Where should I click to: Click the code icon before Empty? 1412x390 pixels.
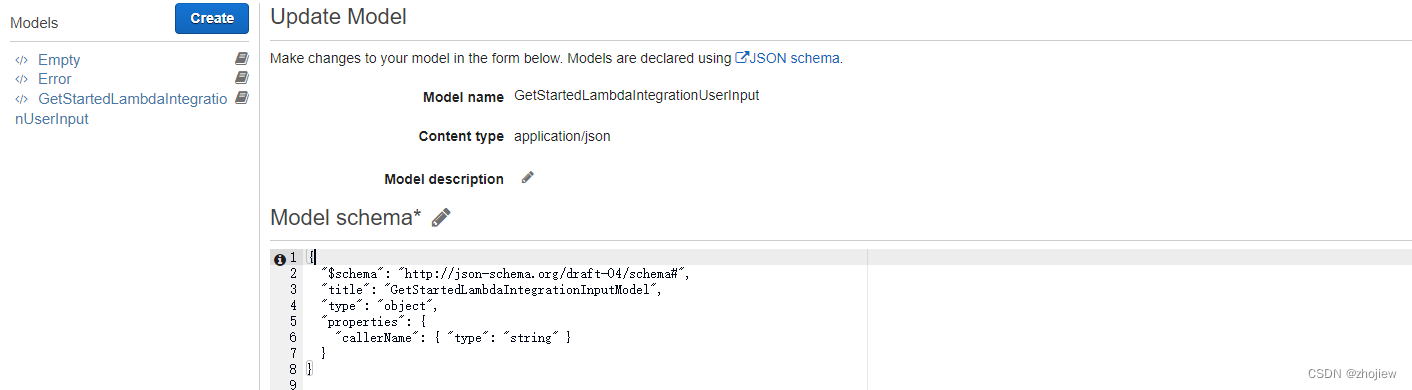pos(22,60)
